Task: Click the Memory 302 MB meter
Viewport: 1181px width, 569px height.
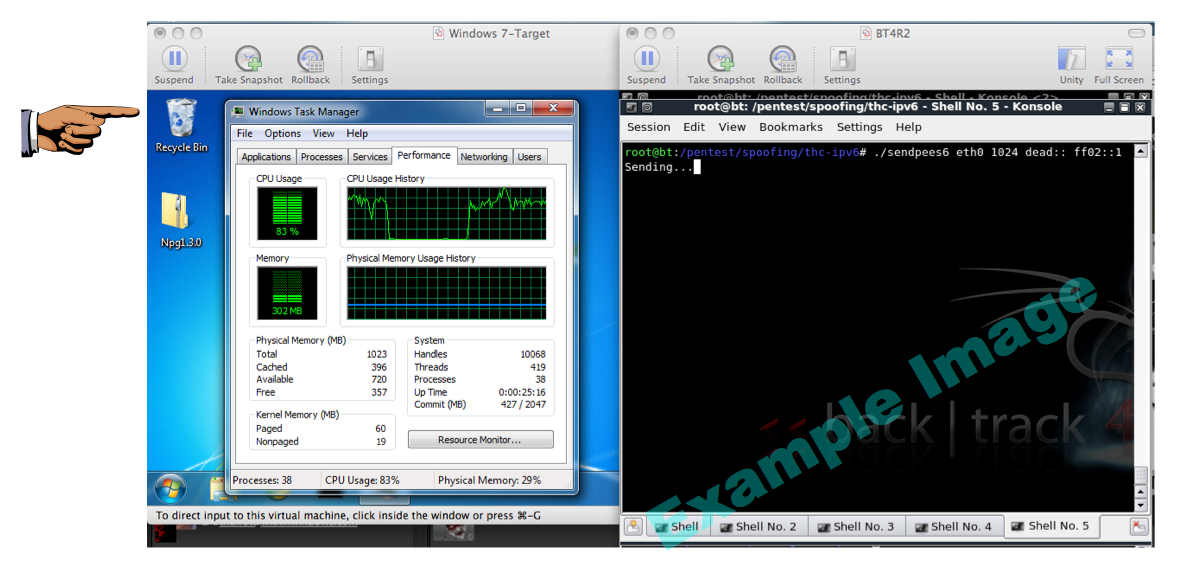Action: (287, 293)
